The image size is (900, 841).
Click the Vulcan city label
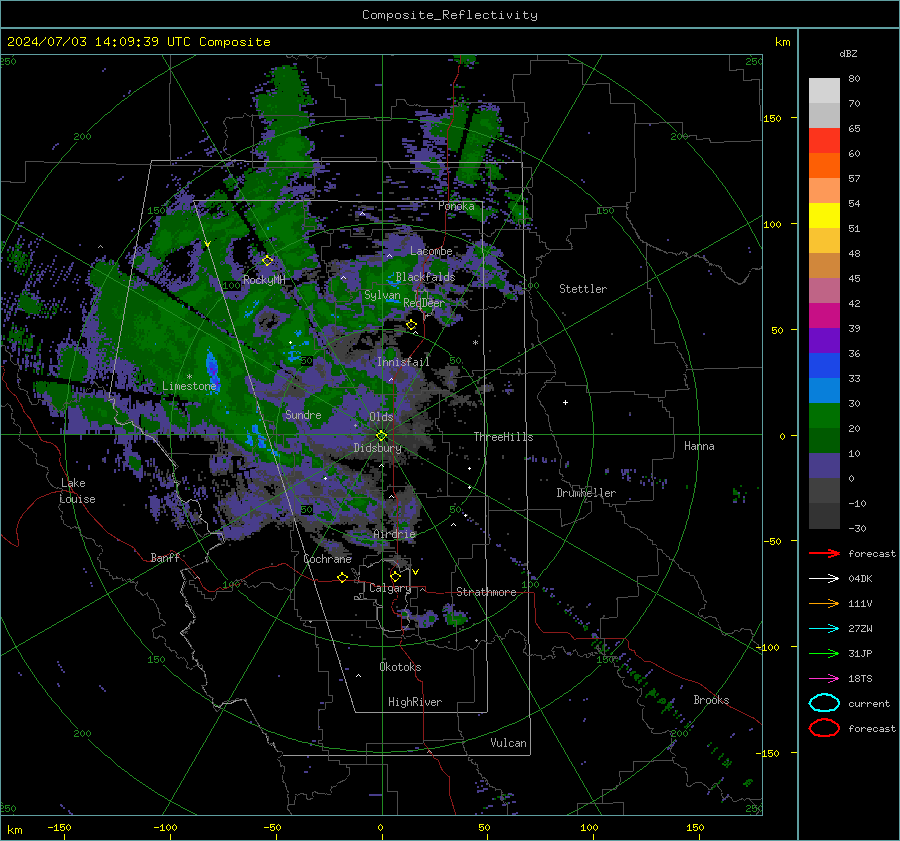[508, 743]
